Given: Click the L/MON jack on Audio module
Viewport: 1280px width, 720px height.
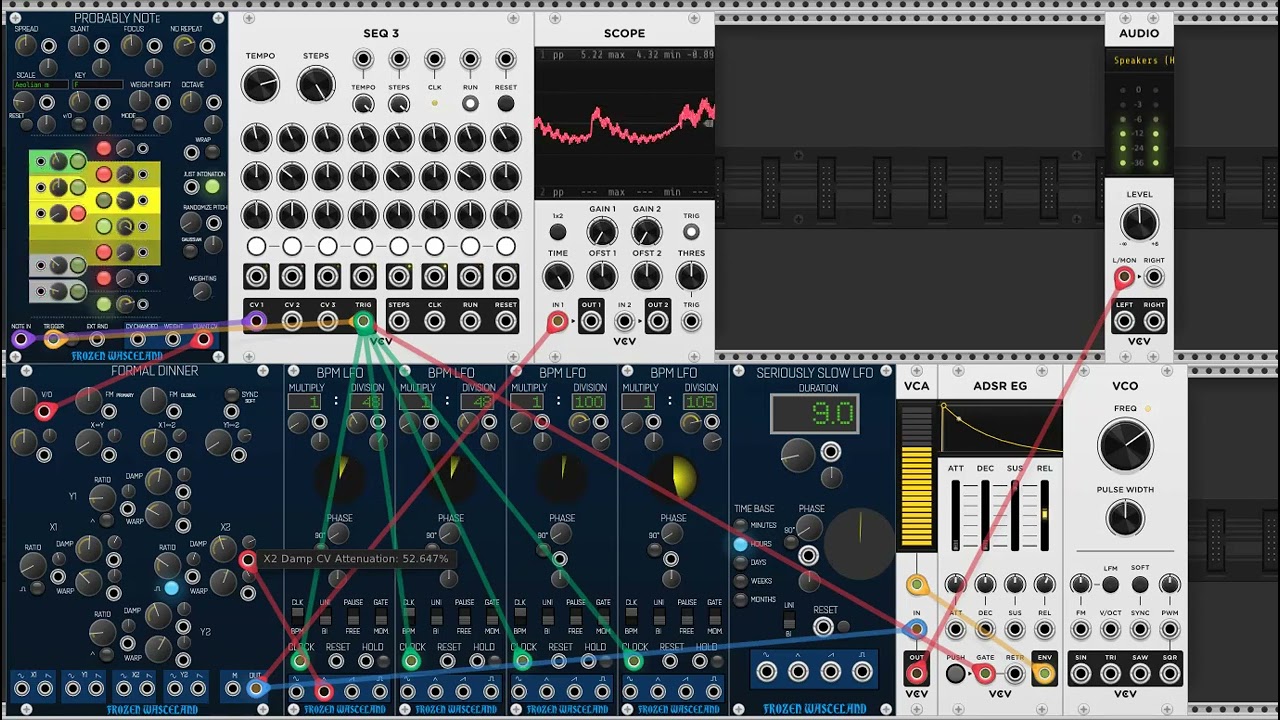Looking at the screenshot, I should pyautogui.click(x=1124, y=277).
